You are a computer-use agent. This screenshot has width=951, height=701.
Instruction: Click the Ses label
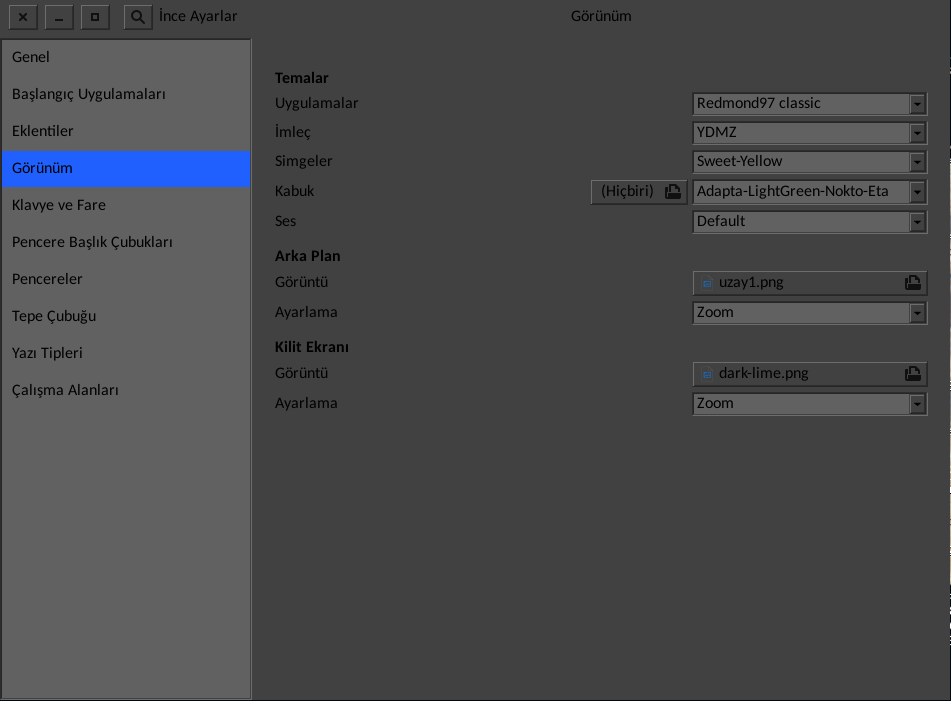point(285,221)
